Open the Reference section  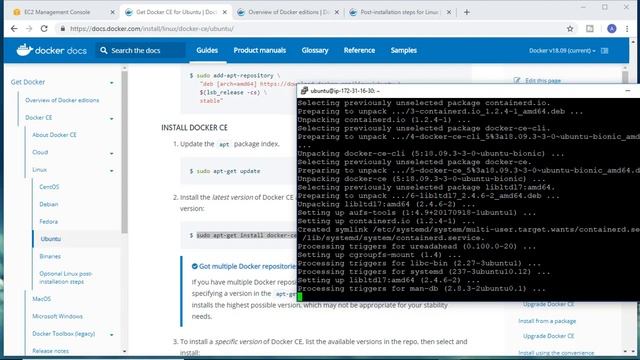[359, 50]
